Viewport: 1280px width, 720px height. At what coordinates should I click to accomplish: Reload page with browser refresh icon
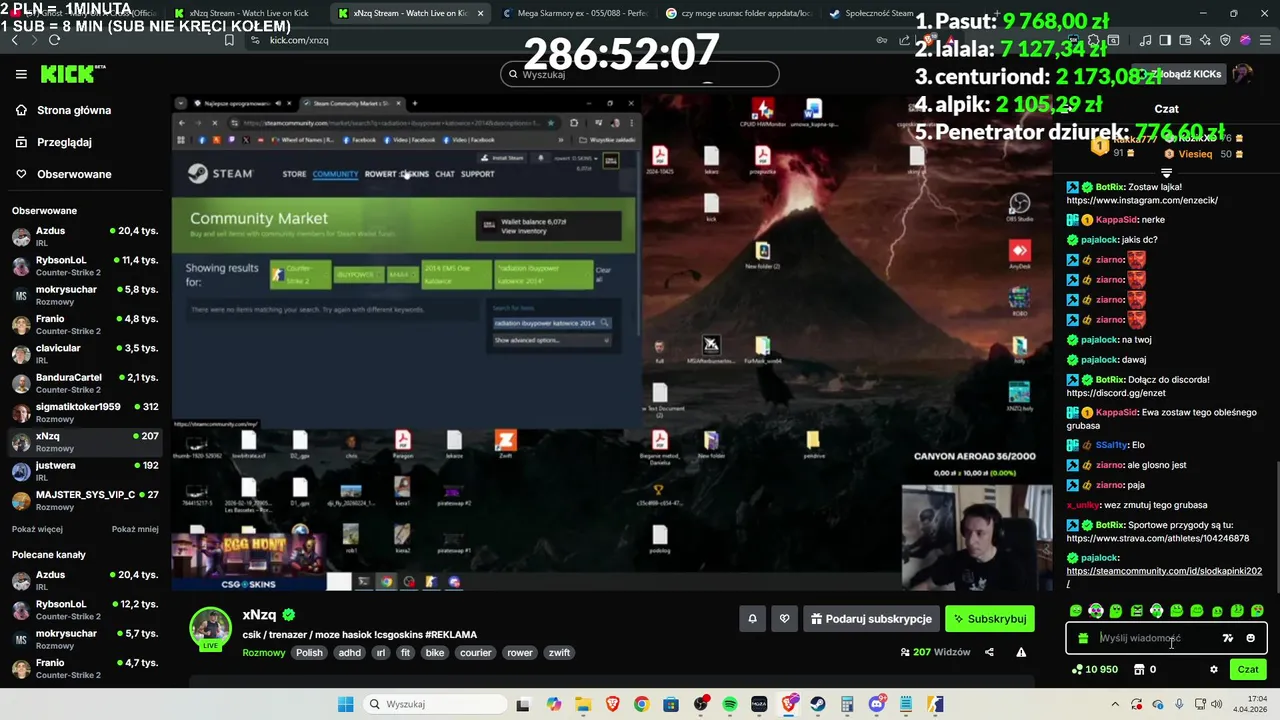pos(54,40)
